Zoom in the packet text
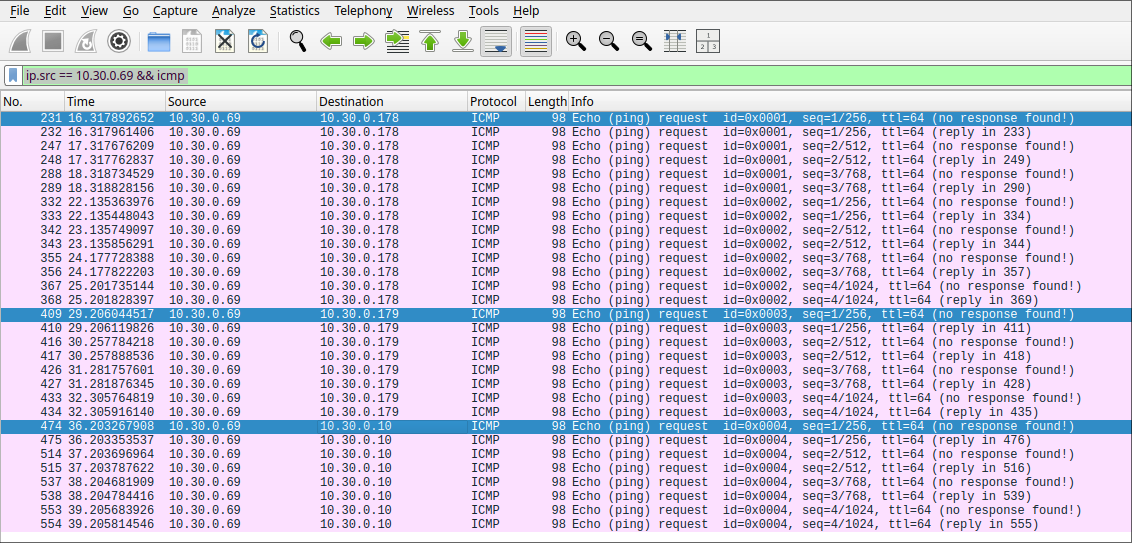1132x543 pixels. click(x=575, y=41)
